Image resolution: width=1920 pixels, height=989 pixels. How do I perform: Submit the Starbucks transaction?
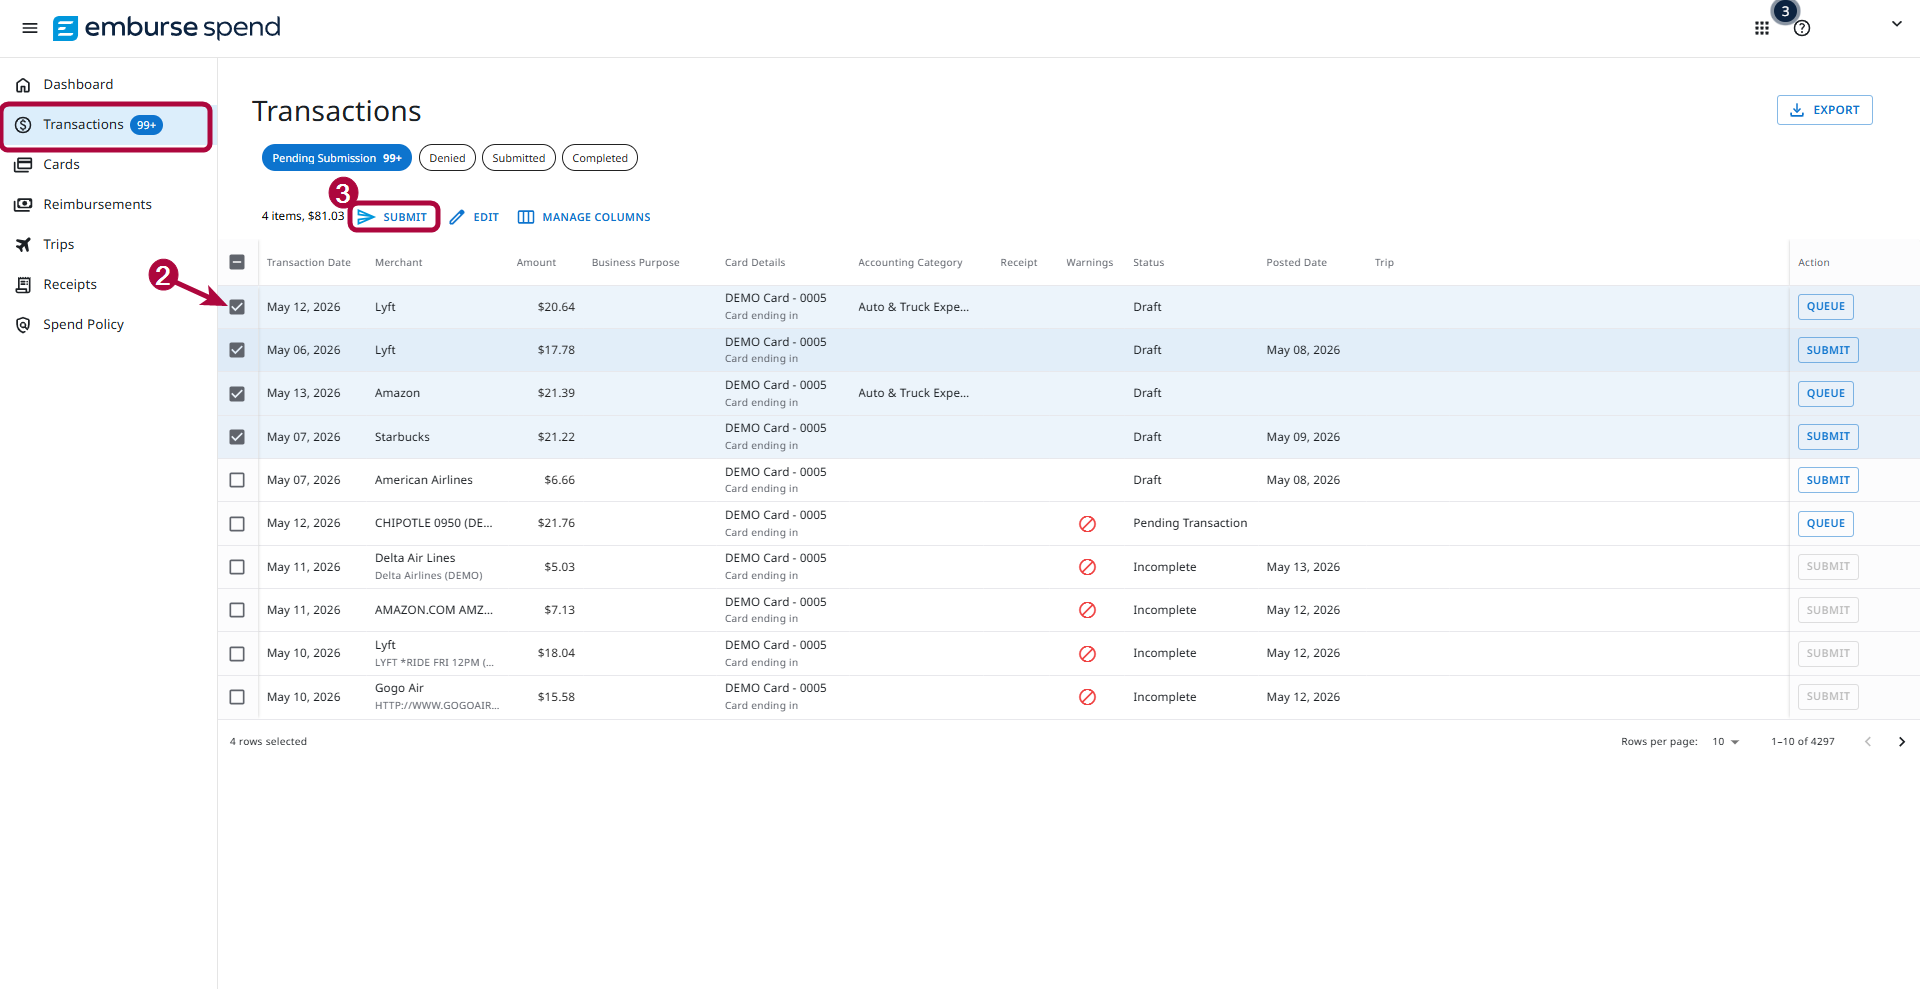pos(1827,437)
